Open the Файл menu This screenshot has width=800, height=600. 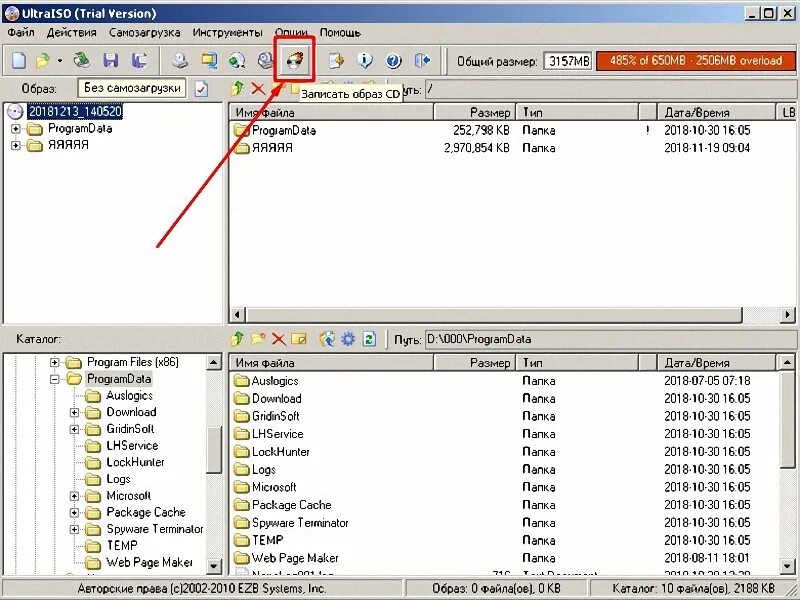pos(21,33)
